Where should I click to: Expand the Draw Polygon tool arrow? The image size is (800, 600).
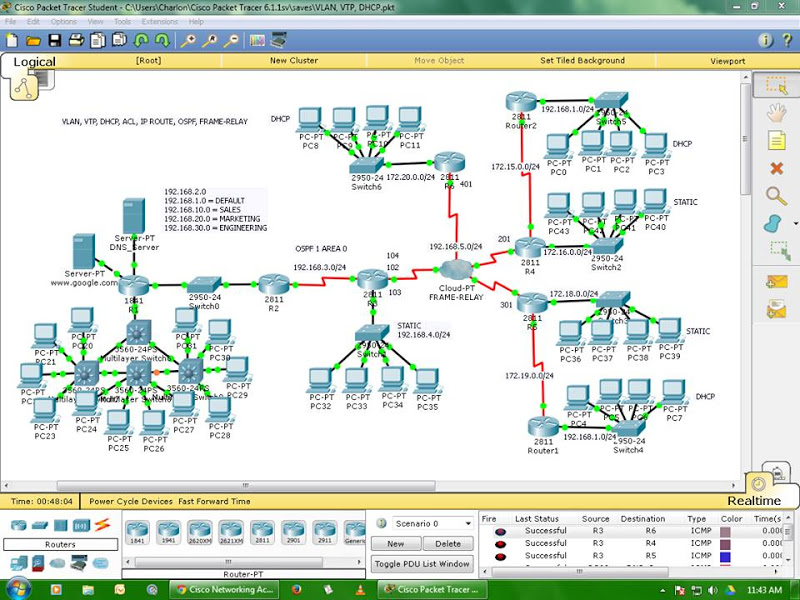click(x=795, y=223)
